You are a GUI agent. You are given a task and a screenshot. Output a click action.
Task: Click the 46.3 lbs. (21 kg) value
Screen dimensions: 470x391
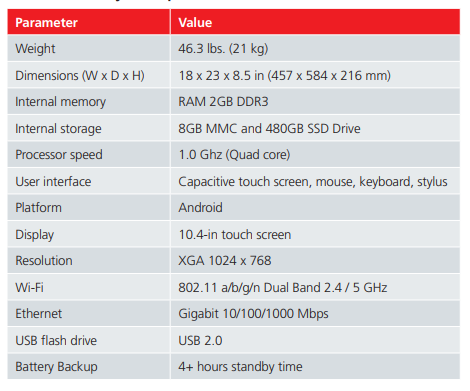click(223, 49)
